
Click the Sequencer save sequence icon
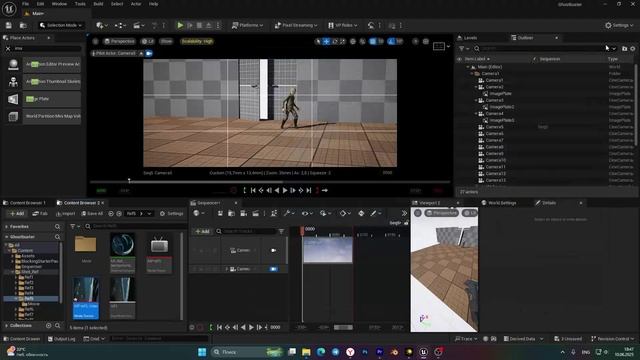point(220,213)
